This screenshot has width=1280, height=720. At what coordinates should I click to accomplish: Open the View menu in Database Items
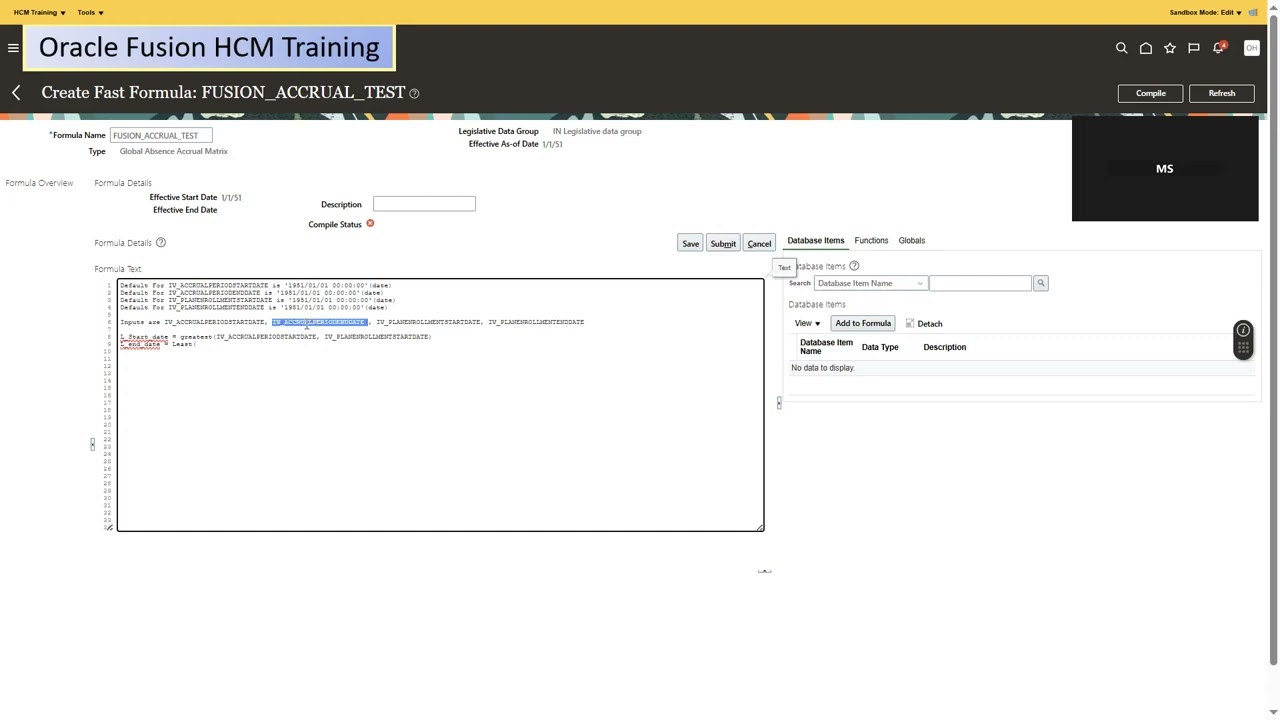[807, 324]
